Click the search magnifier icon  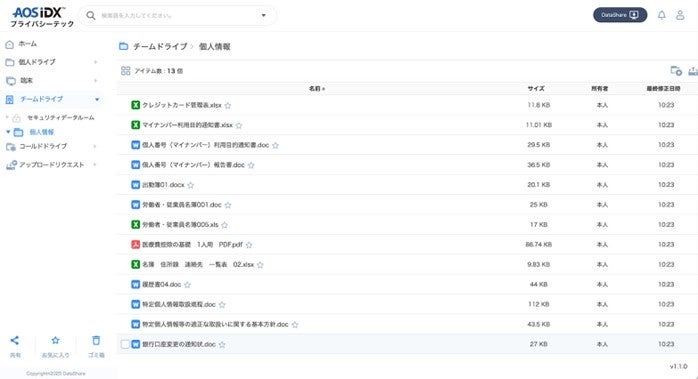coord(91,16)
